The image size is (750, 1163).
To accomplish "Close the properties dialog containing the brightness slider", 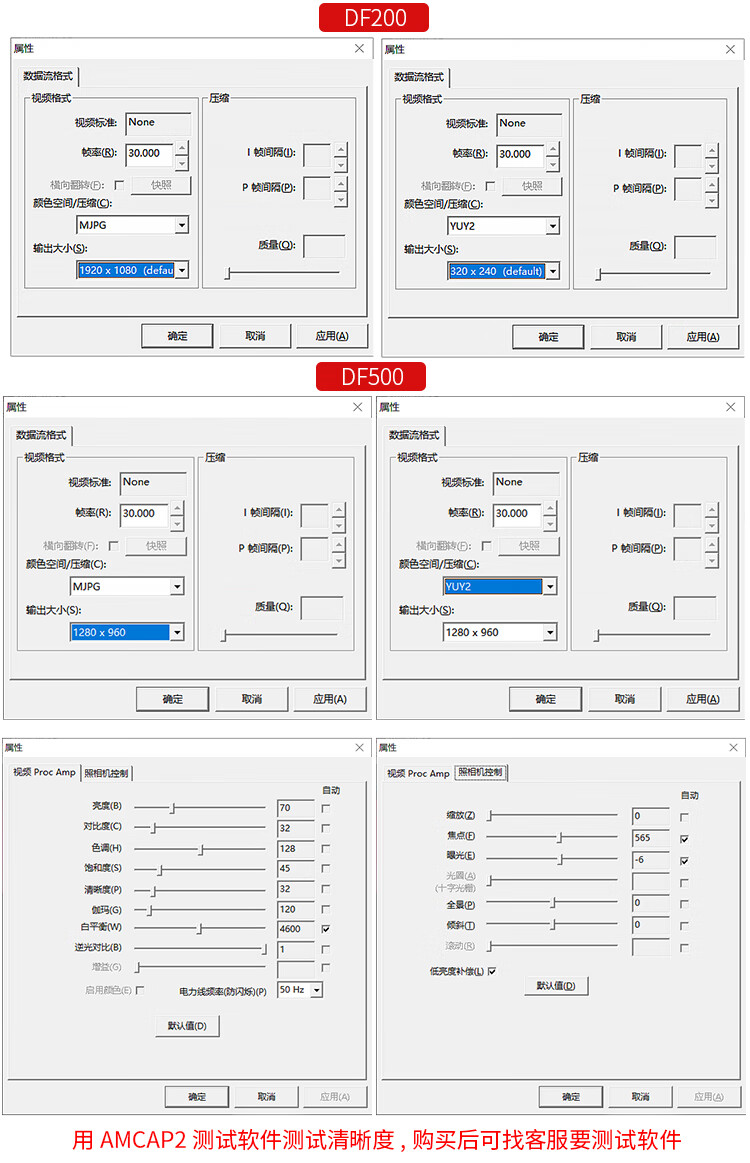I will coord(357,747).
